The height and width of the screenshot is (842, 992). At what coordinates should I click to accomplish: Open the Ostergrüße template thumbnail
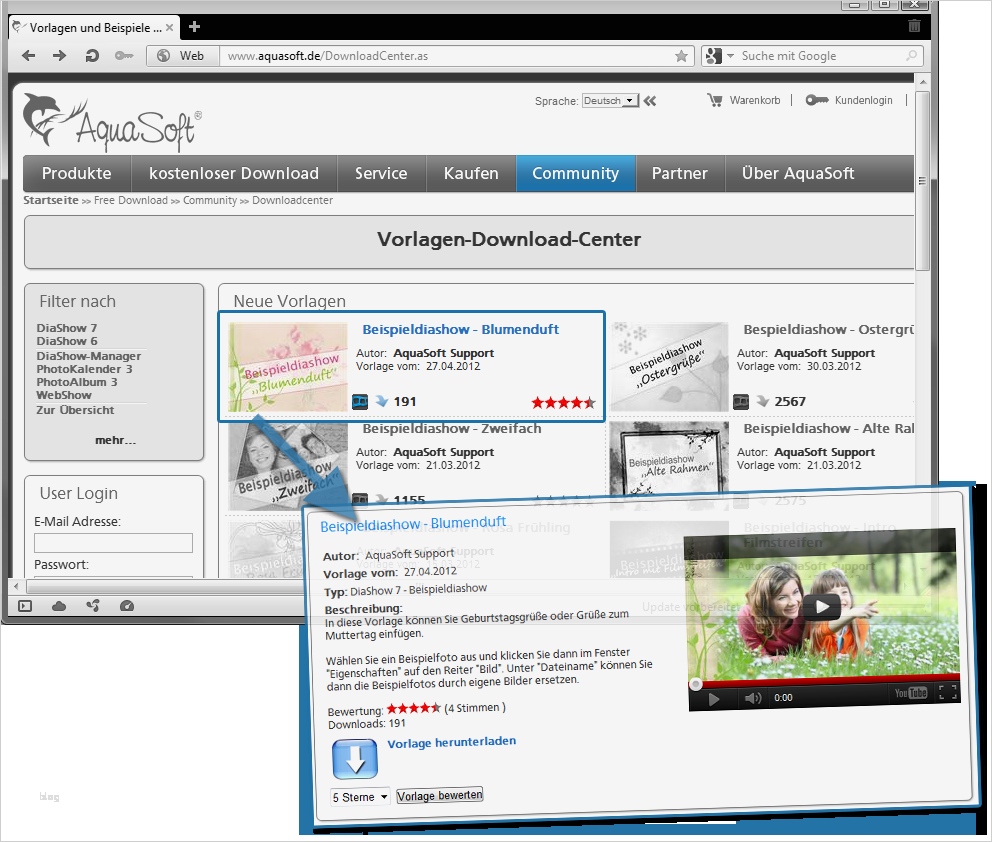point(669,367)
